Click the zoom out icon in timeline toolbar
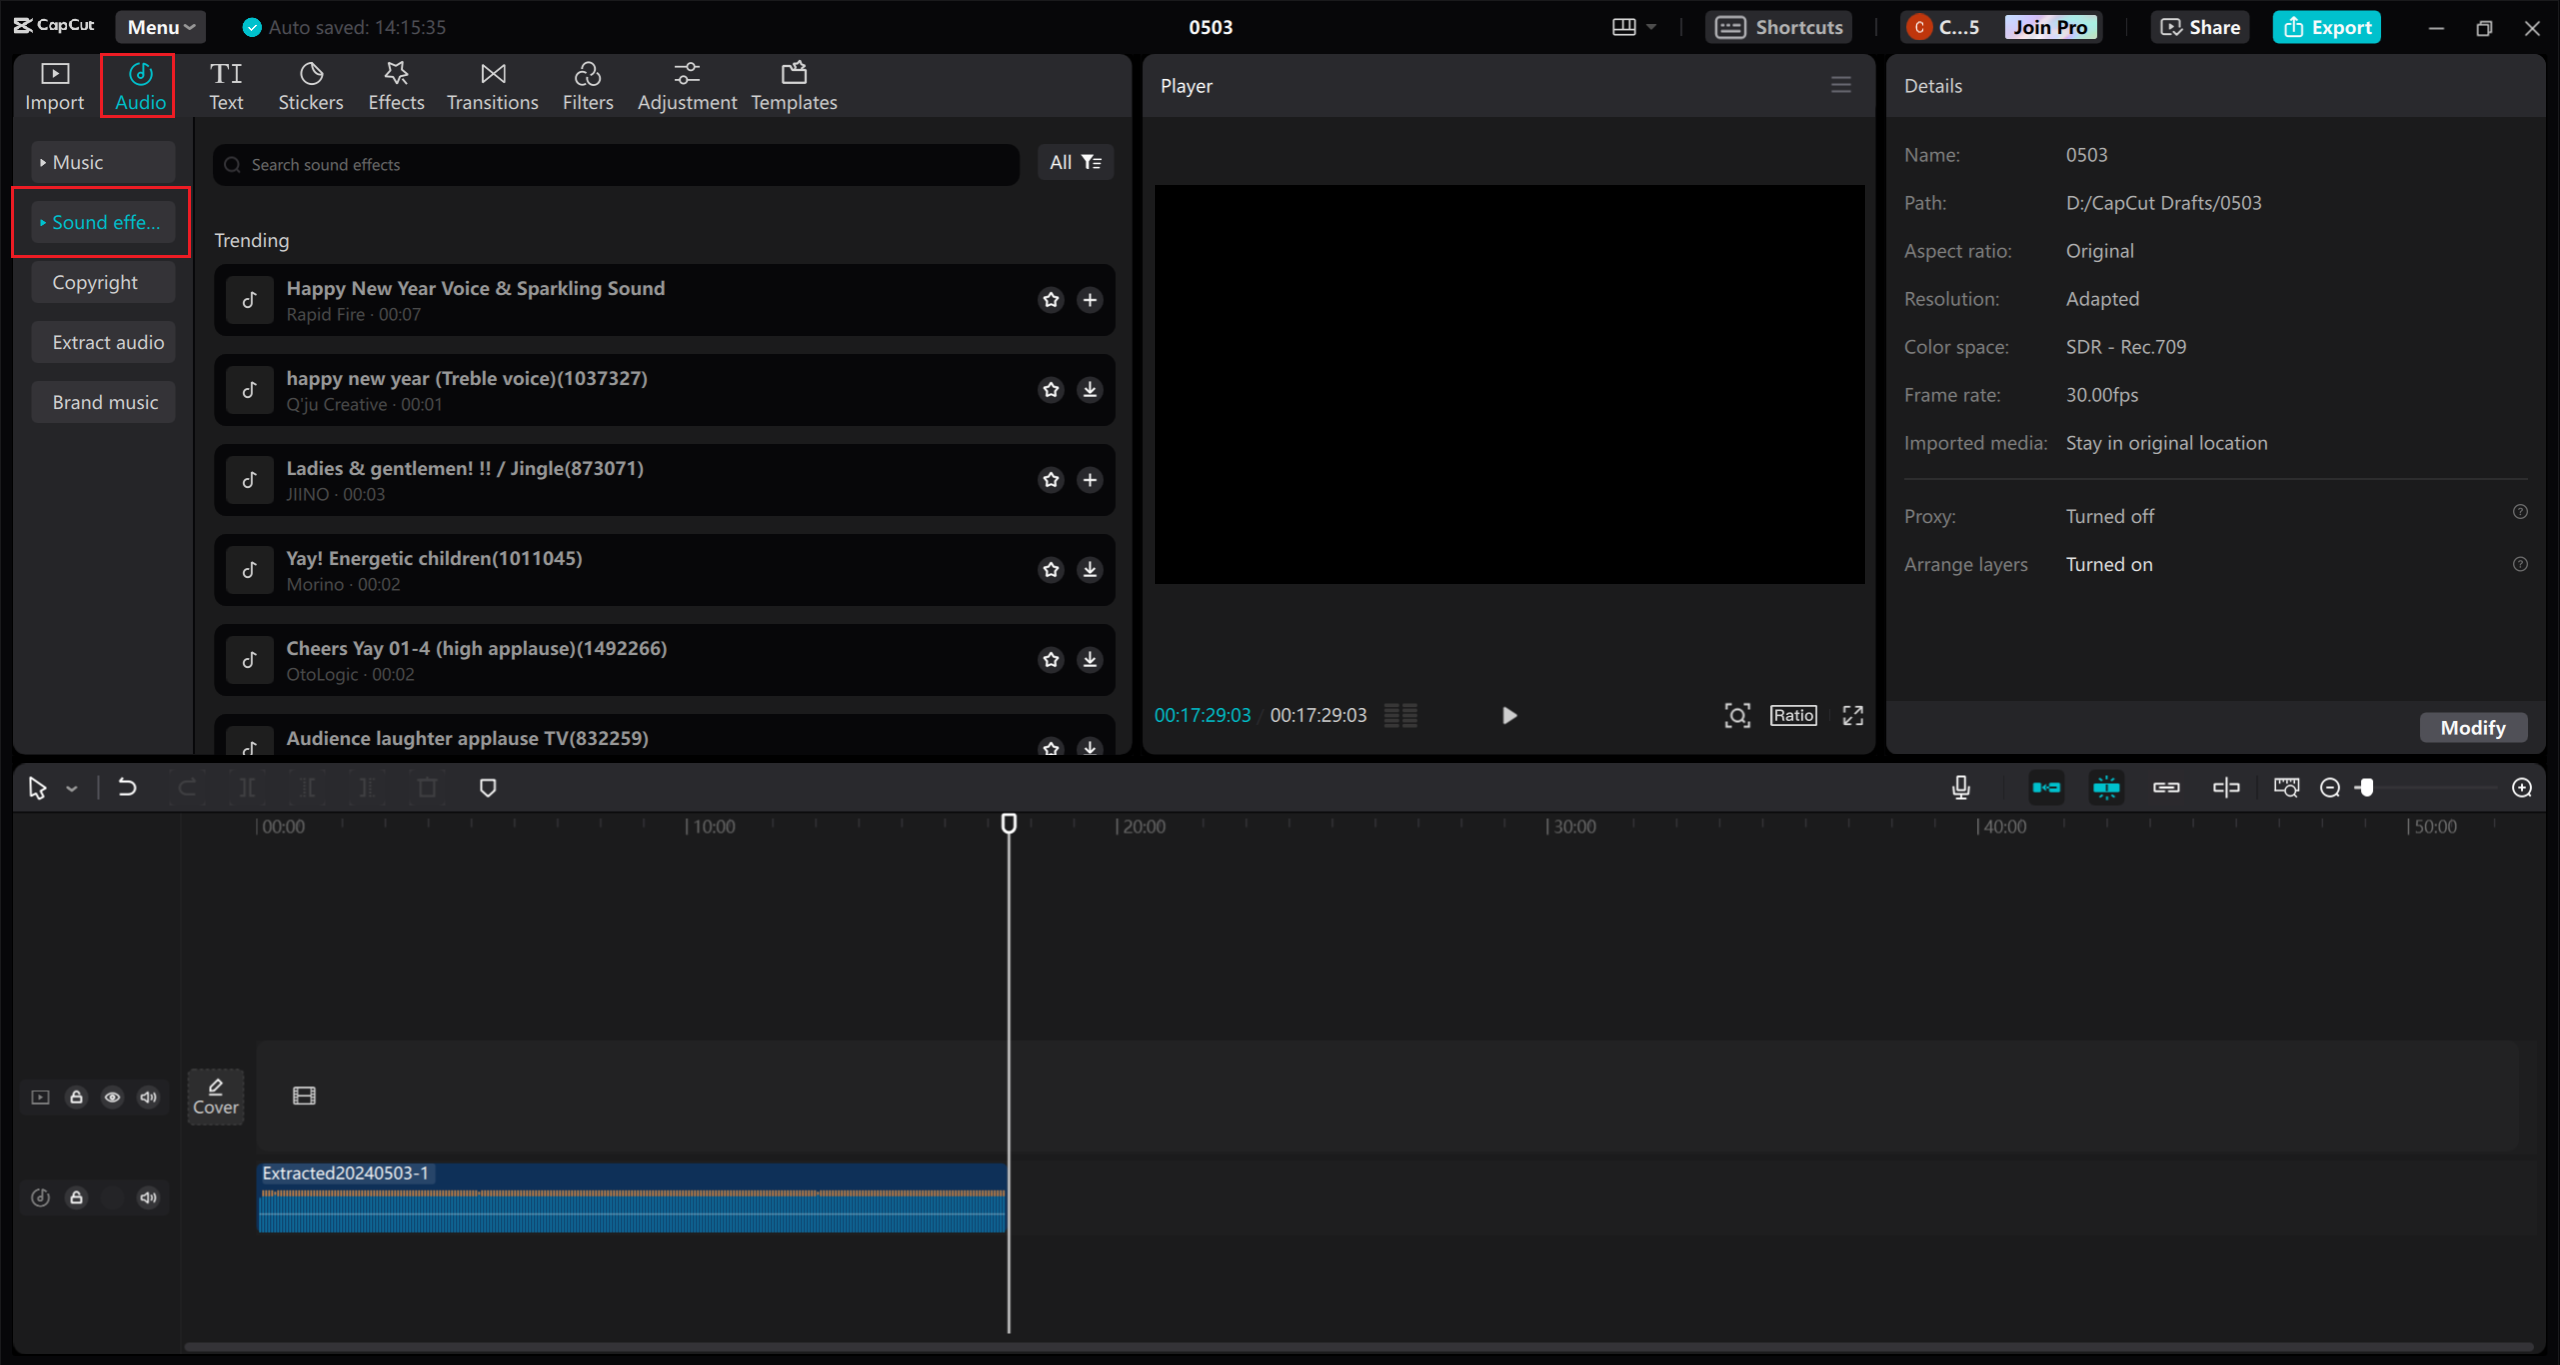Viewport: 2560px width, 1365px height. [2330, 787]
